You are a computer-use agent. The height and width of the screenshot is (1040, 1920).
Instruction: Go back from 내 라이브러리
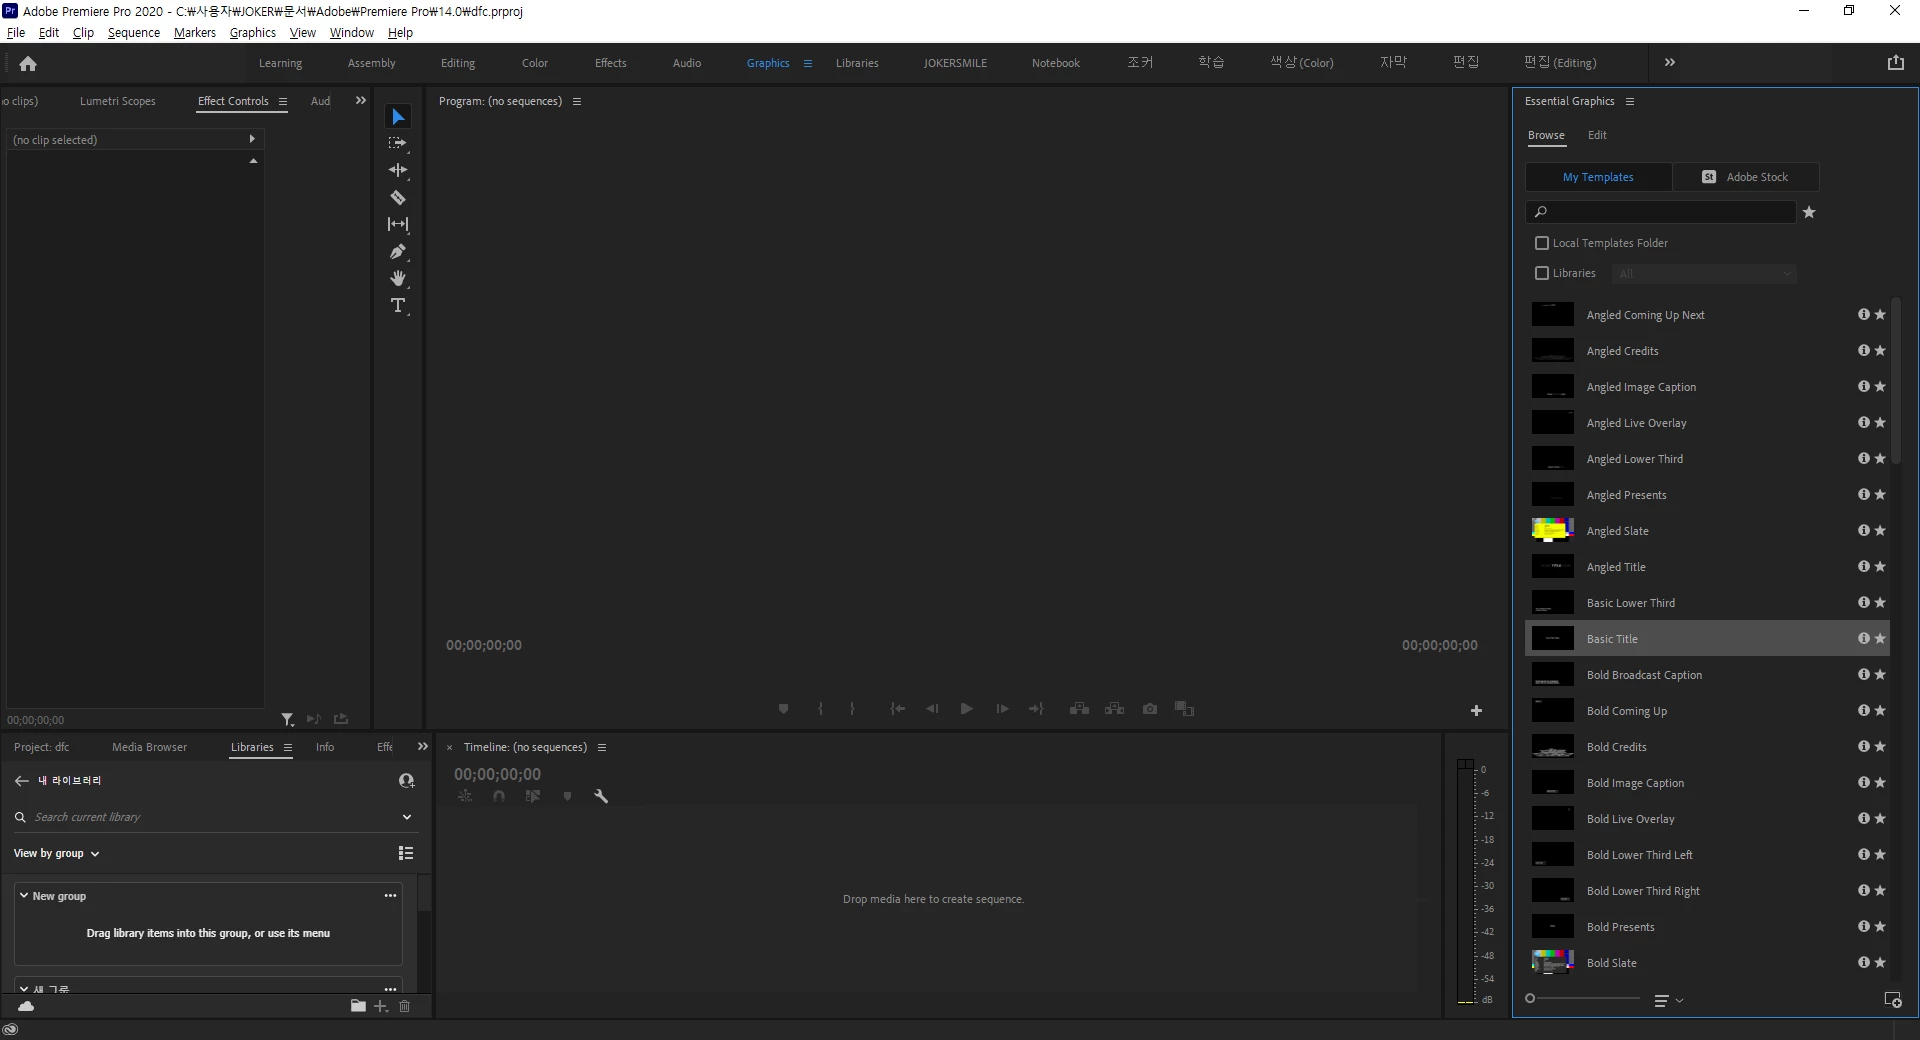(x=22, y=780)
